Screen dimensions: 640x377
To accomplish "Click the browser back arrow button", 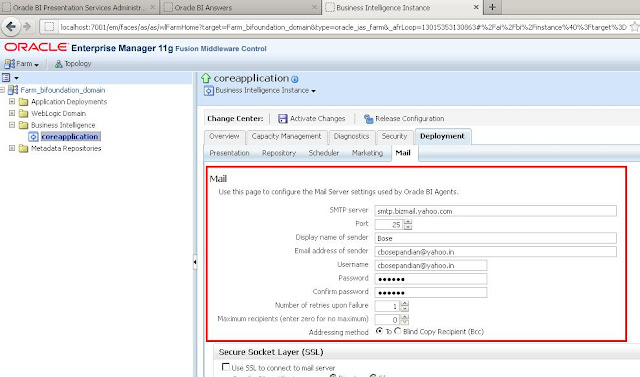I will (11, 27).
